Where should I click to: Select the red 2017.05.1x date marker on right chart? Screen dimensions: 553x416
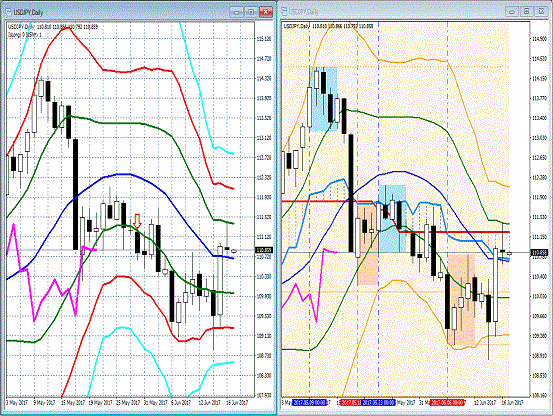coord(351,402)
